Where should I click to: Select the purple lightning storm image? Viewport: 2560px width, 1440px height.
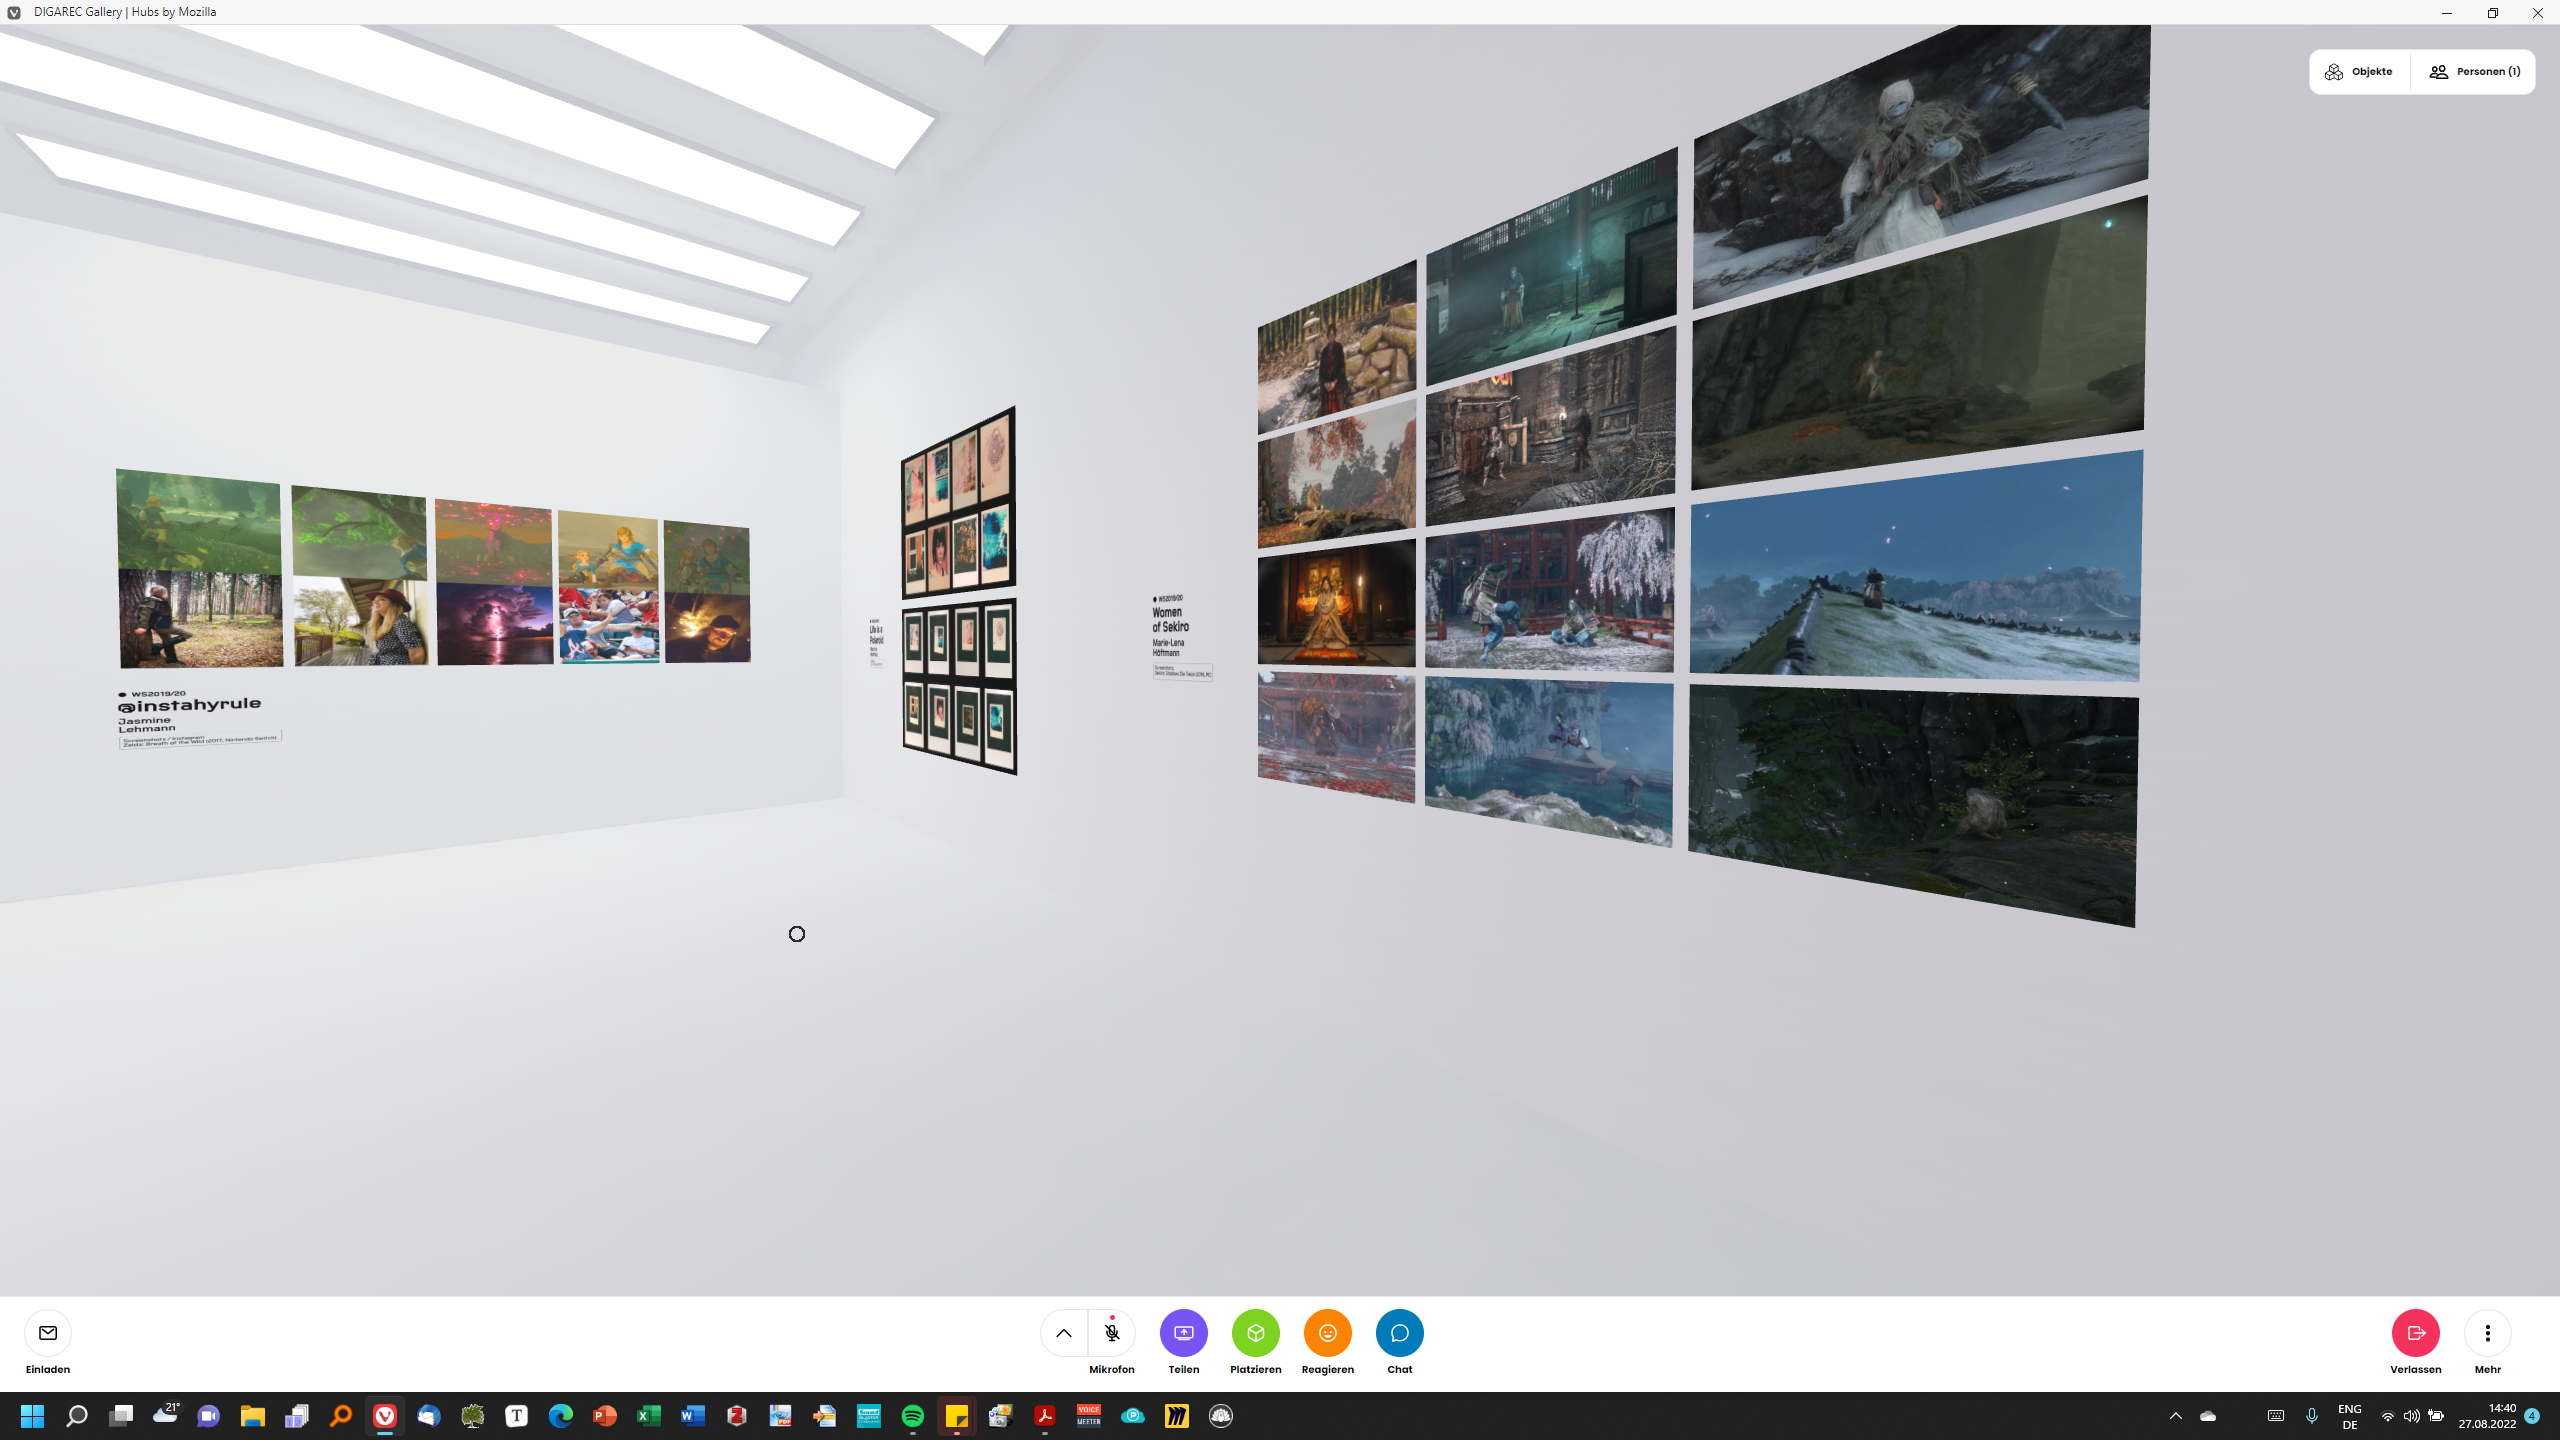point(495,624)
